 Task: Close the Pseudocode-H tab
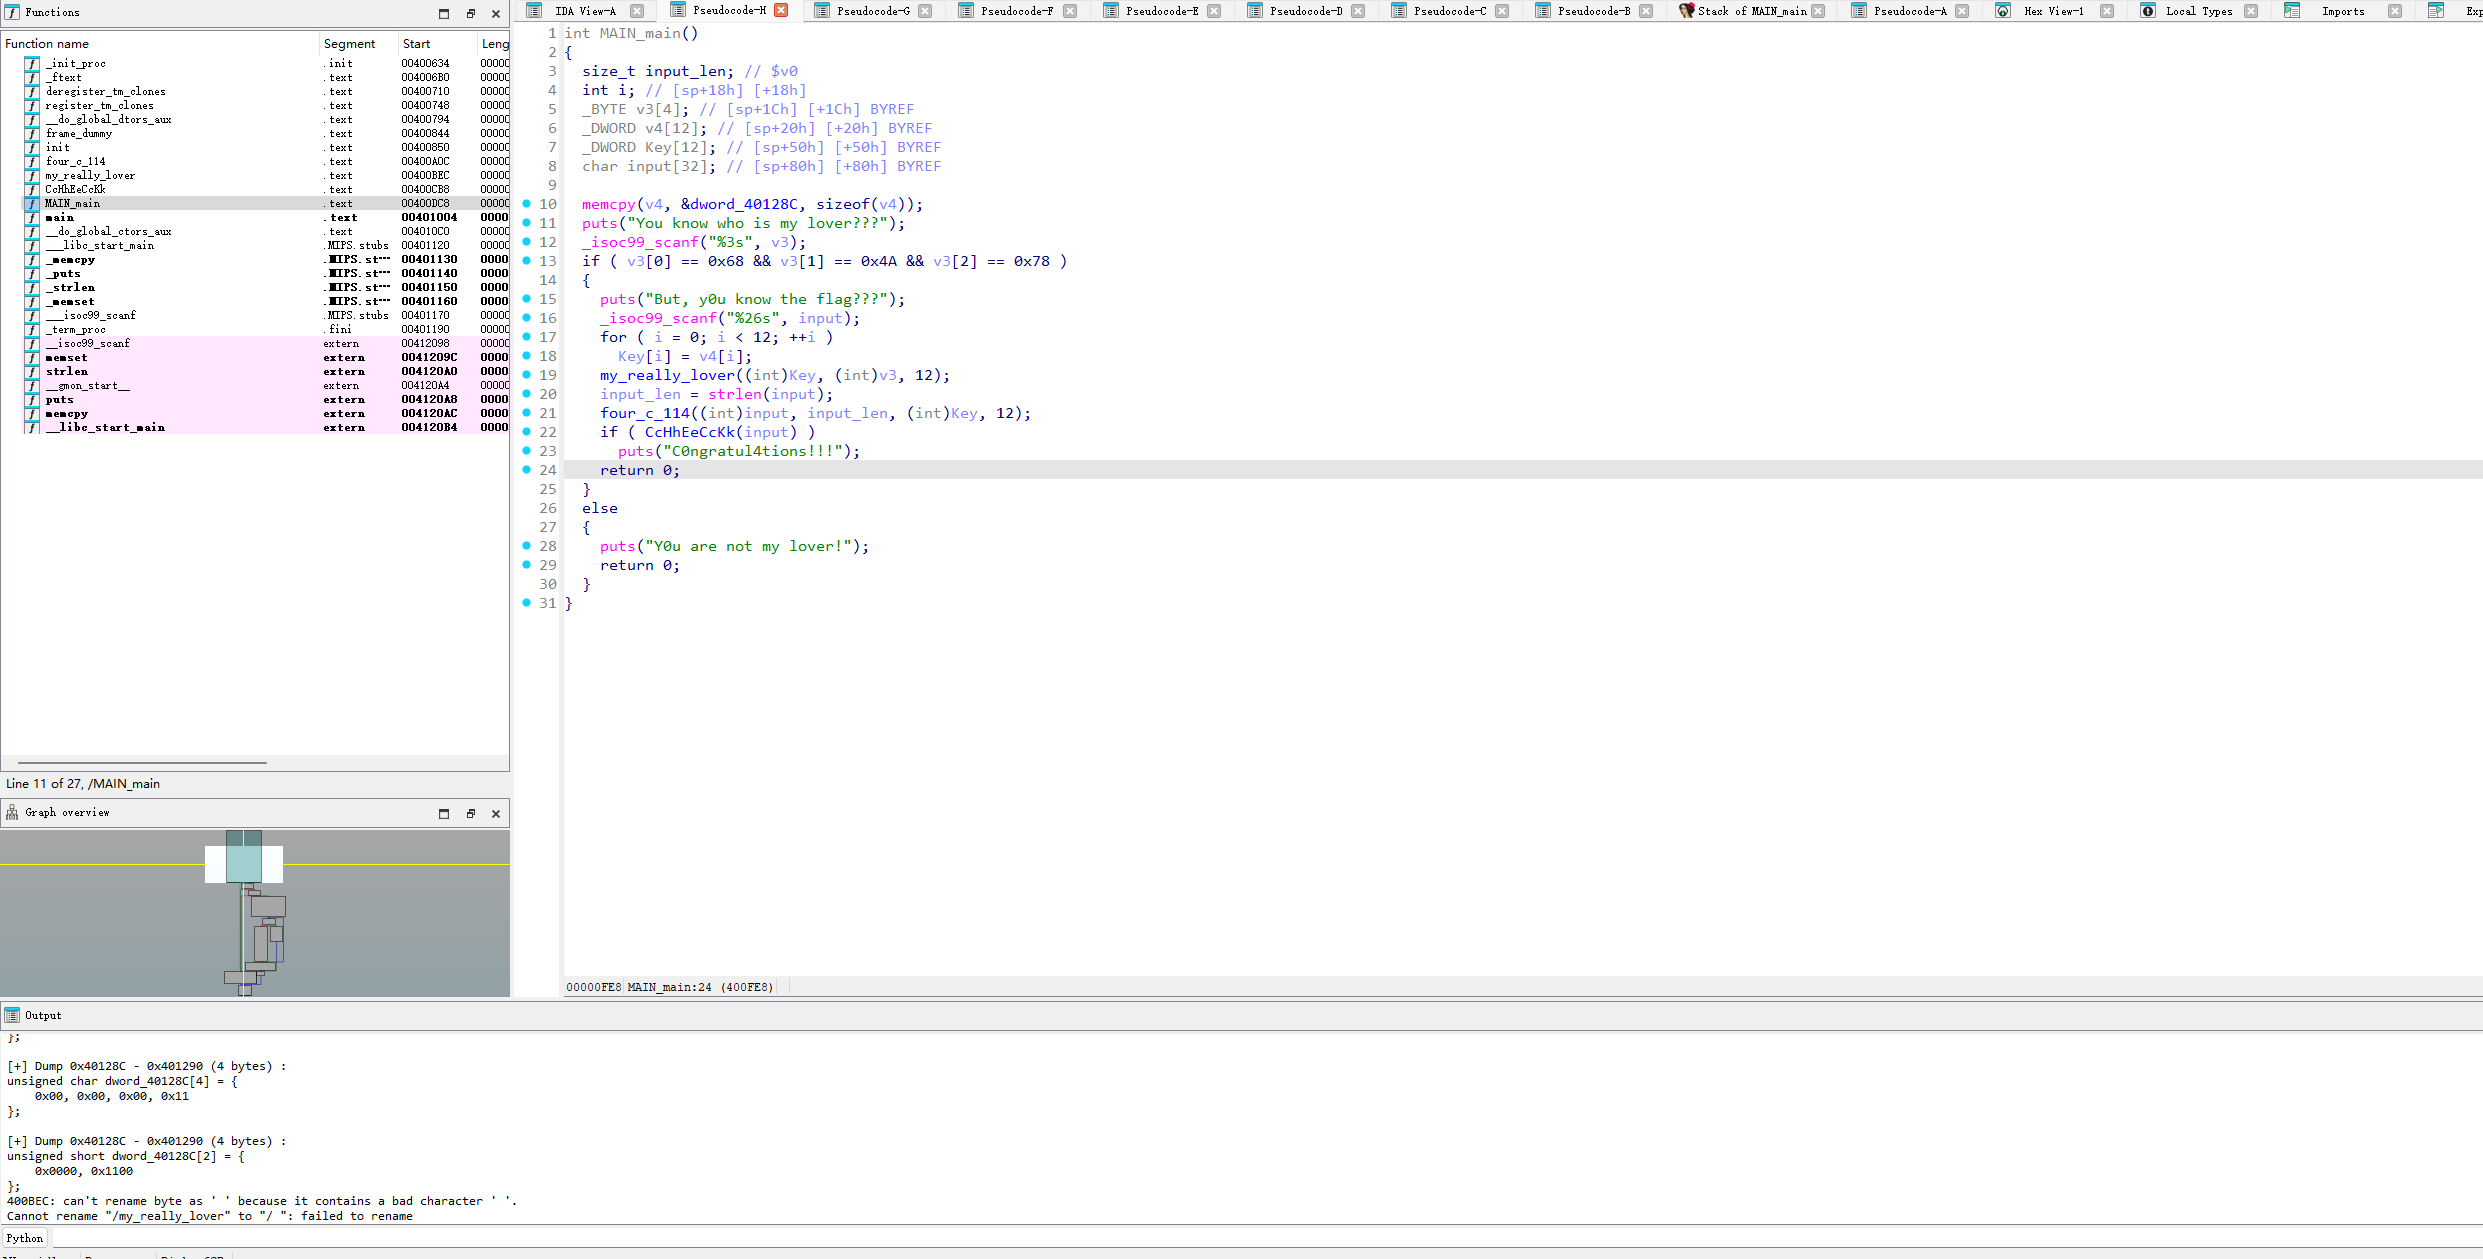pos(781,10)
